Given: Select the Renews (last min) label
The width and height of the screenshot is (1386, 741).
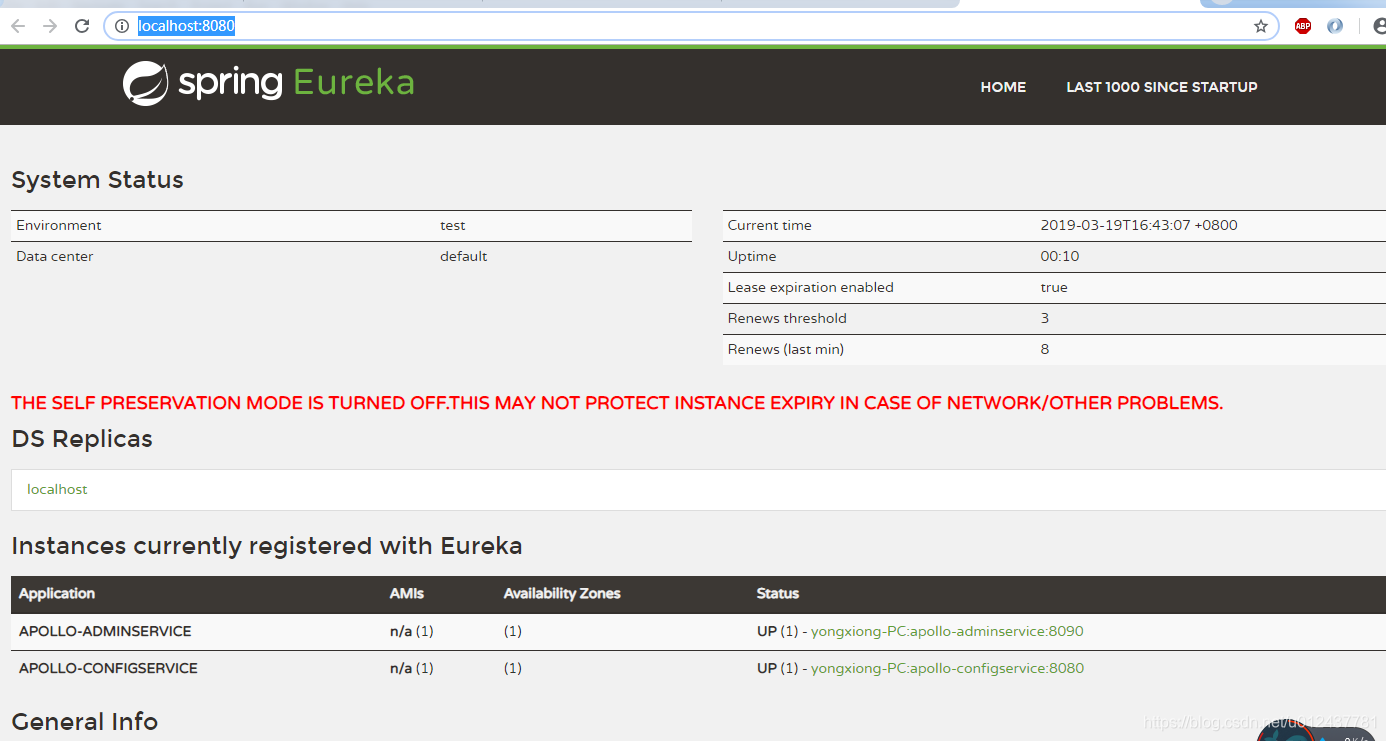Looking at the screenshot, I should tap(786, 349).
